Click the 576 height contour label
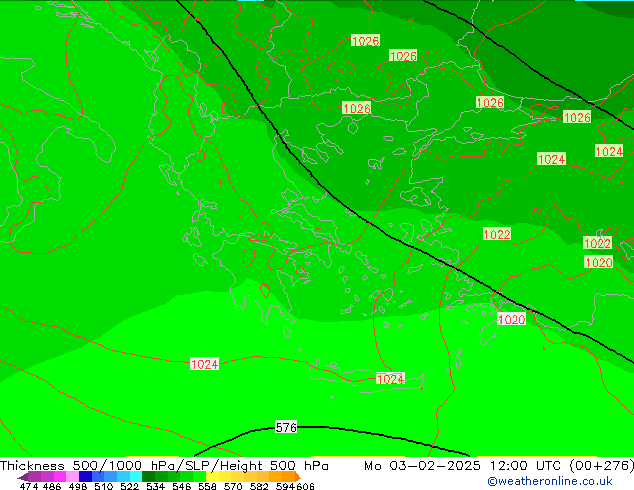The width and height of the screenshot is (634, 490). (x=286, y=427)
